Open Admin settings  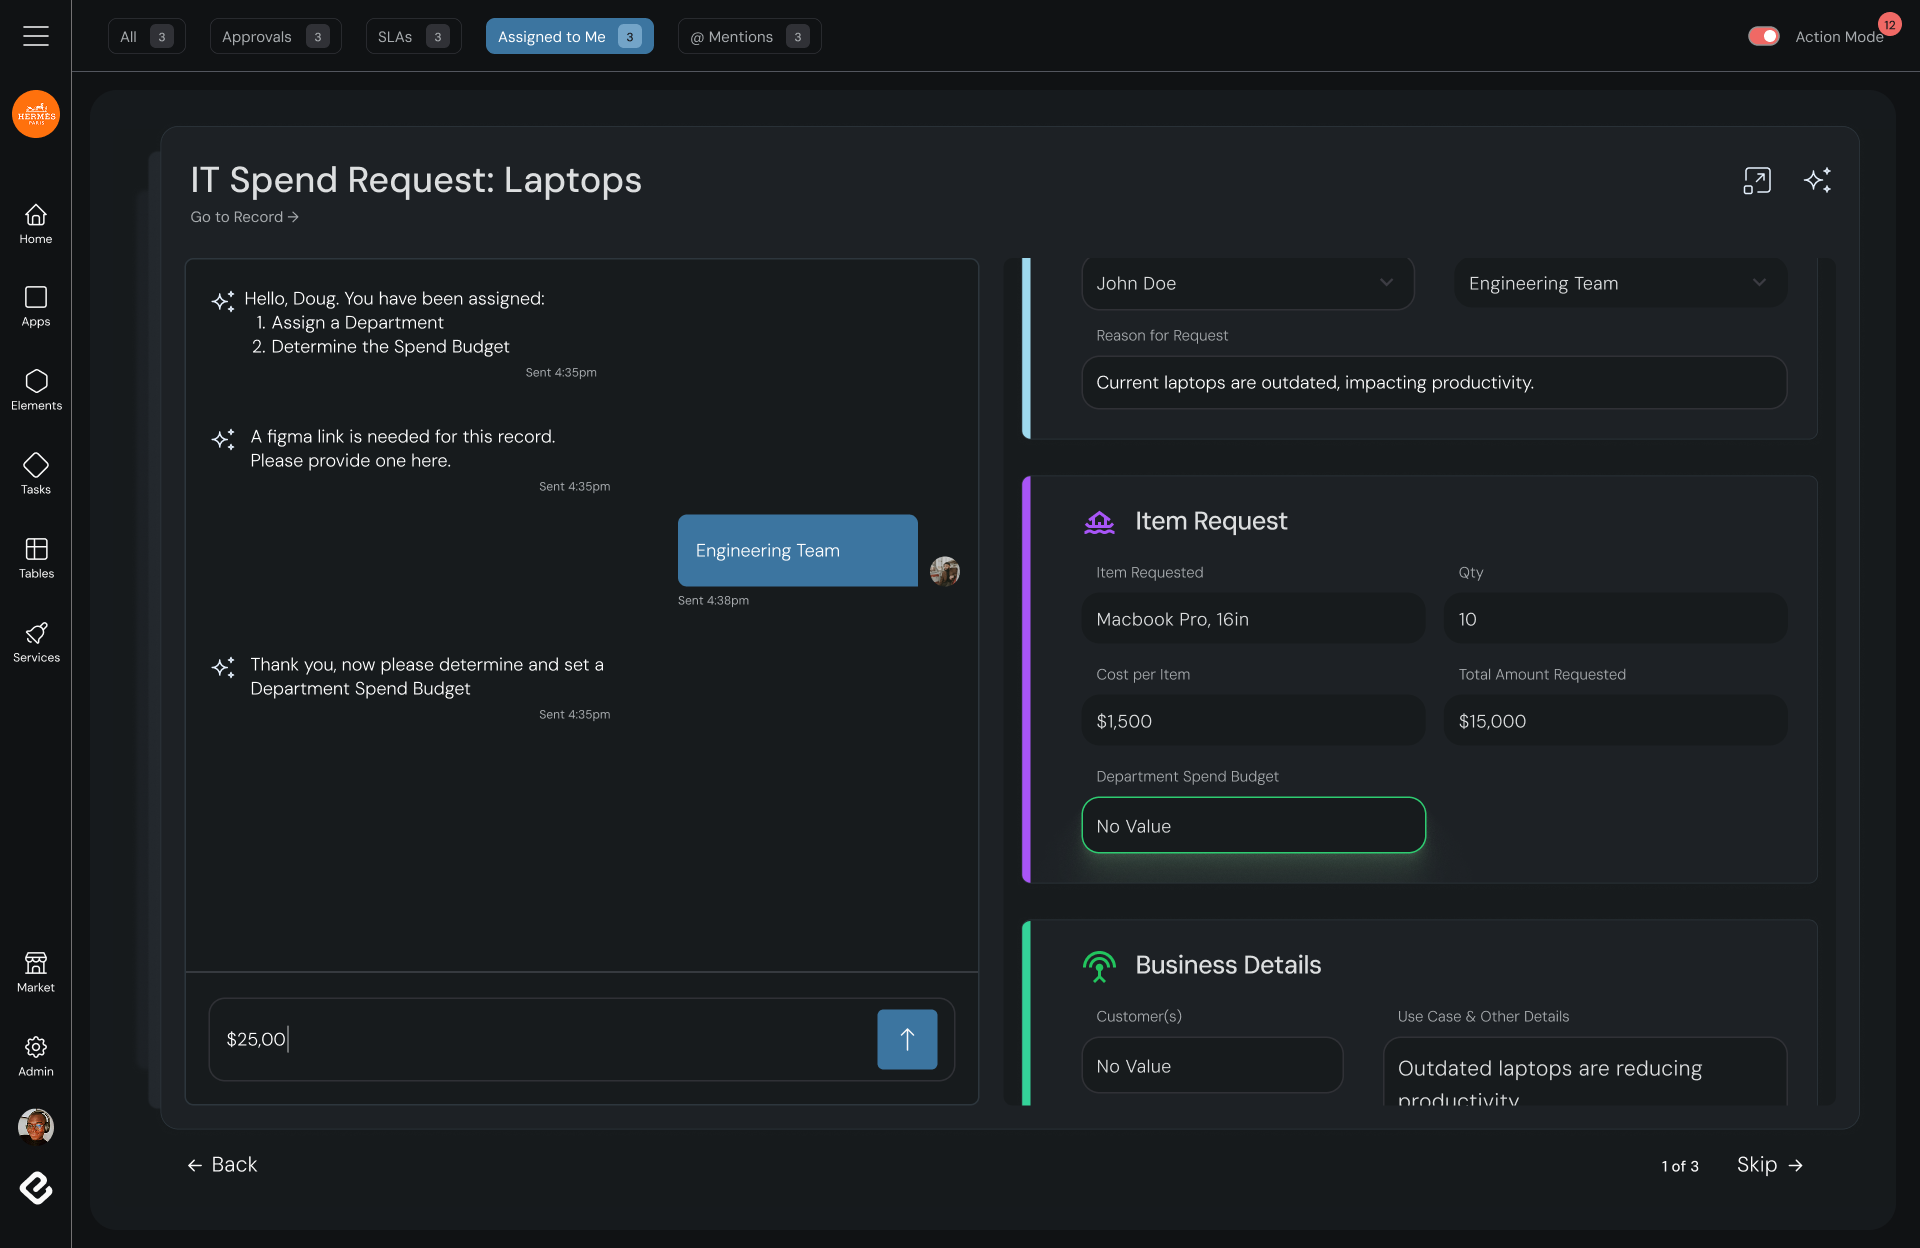tap(36, 1056)
